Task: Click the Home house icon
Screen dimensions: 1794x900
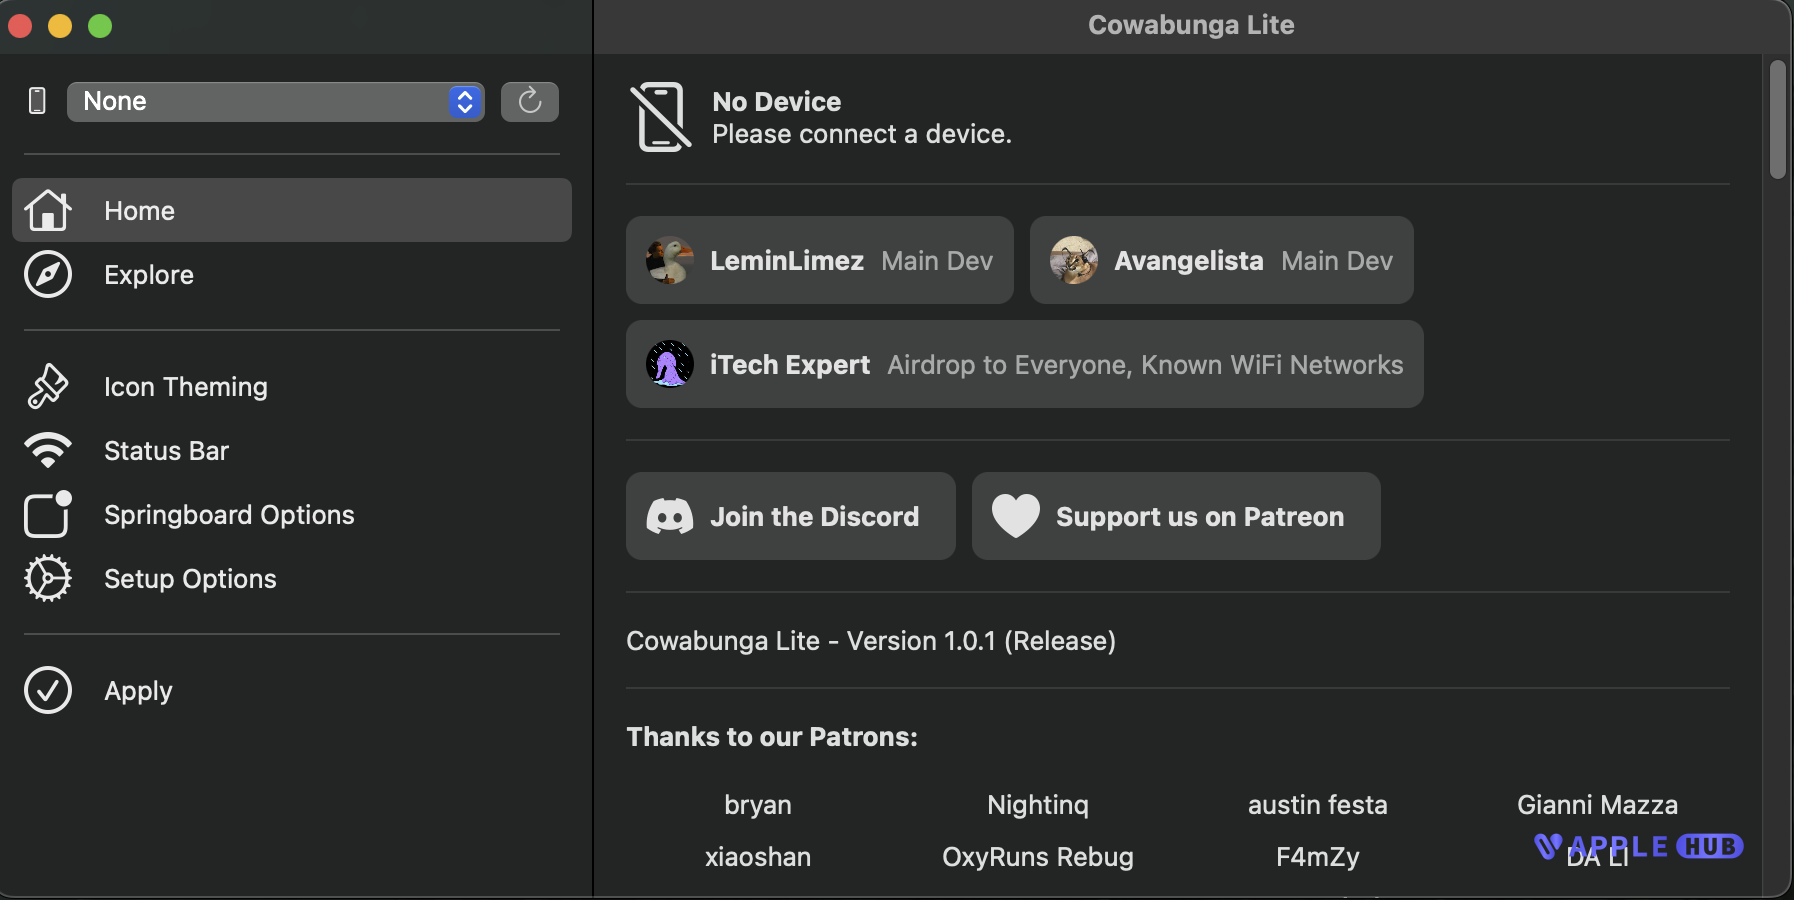Action: coord(48,210)
